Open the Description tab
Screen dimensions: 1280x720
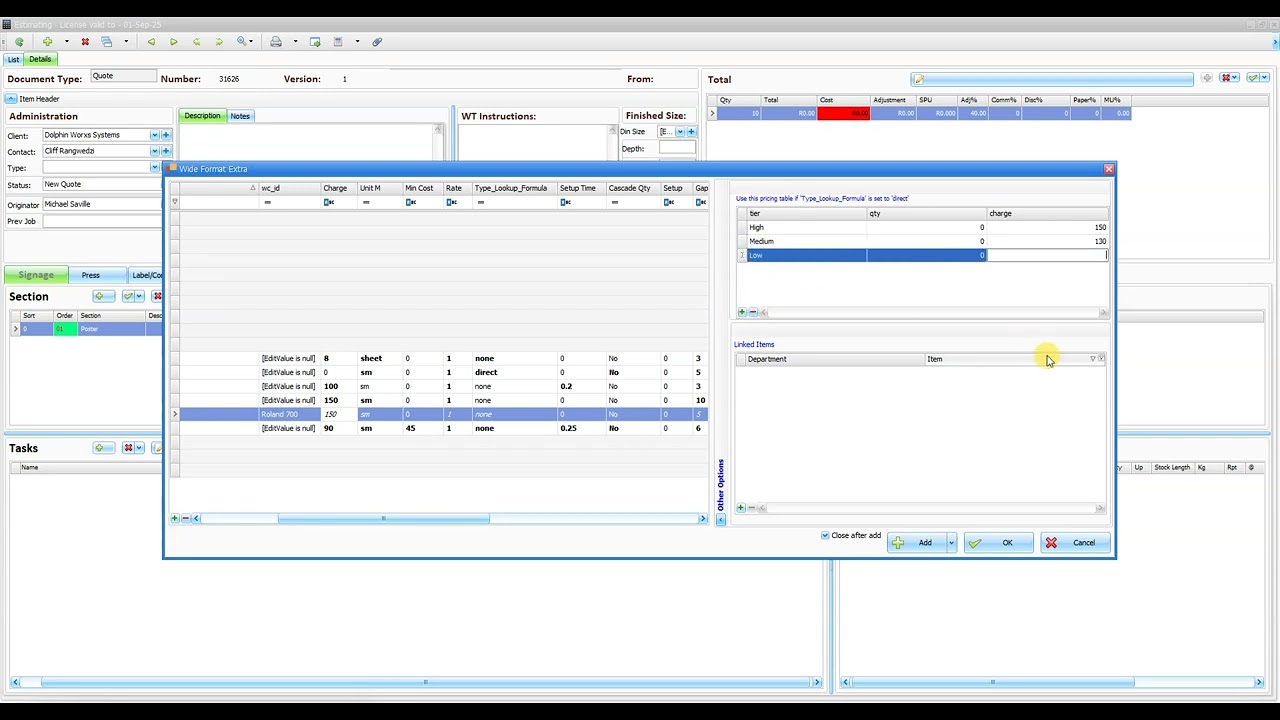202,116
